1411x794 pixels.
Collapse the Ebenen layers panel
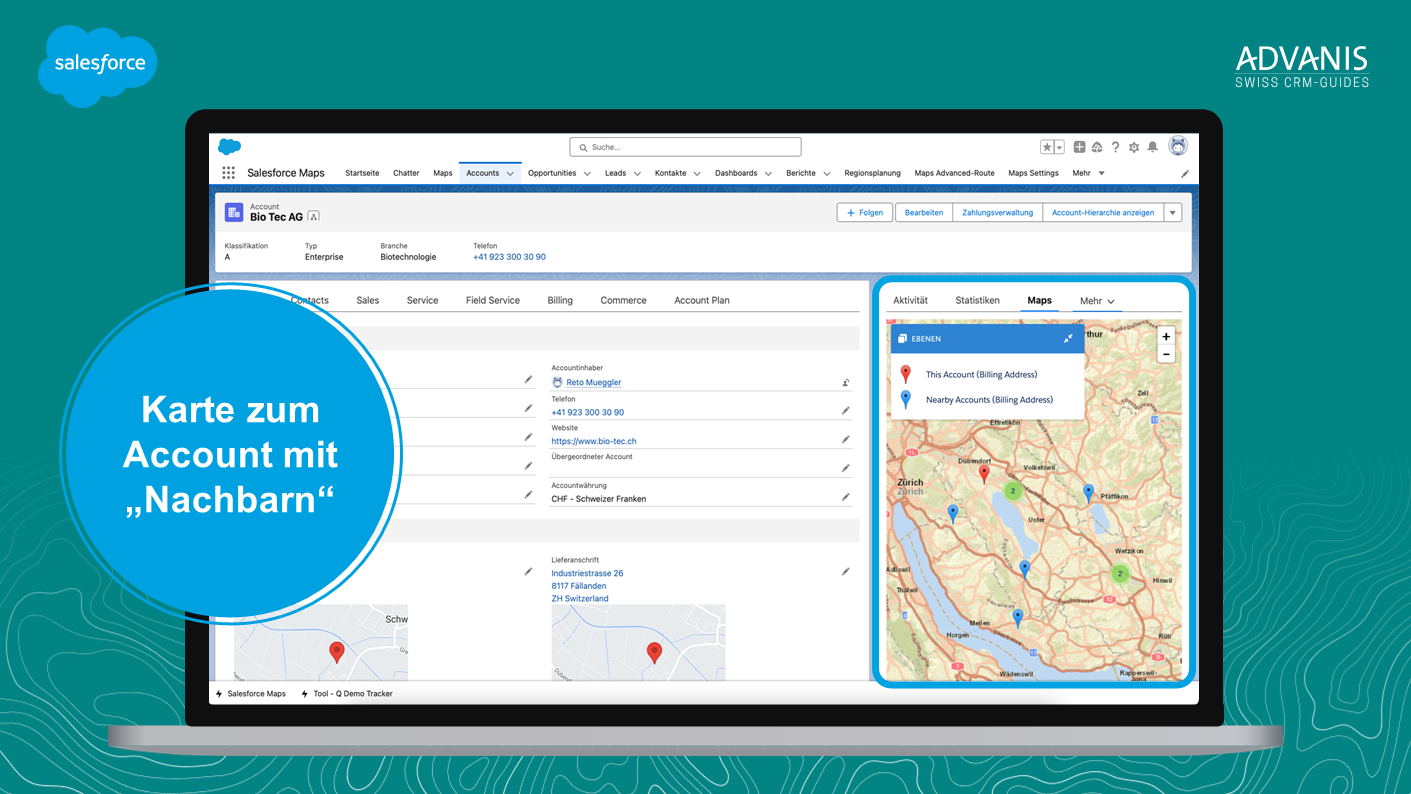pos(1068,339)
